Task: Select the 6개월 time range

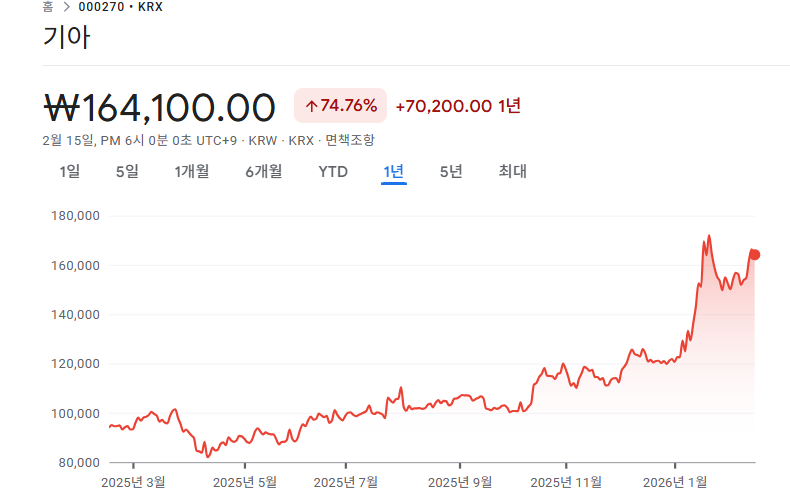Action: point(264,171)
